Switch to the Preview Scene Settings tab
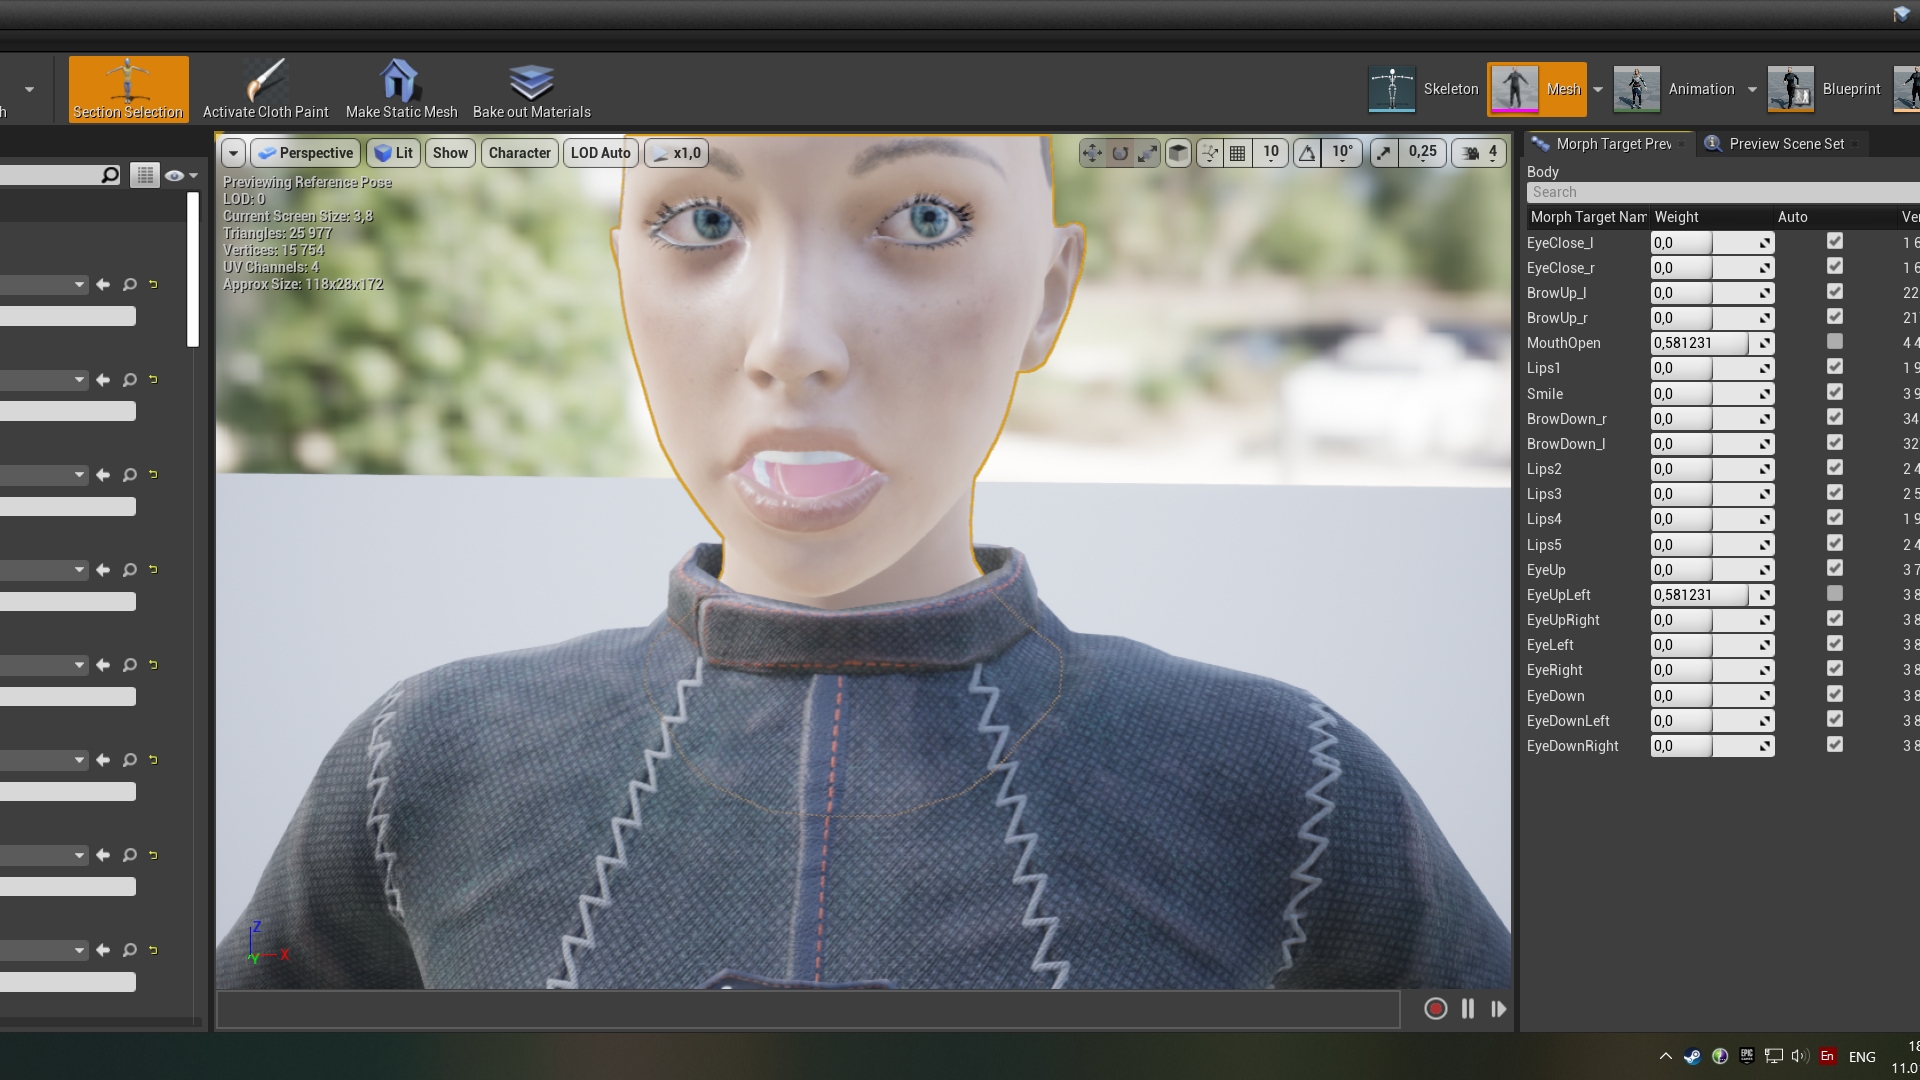This screenshot has width=1920, height=1080. coord(1784,144)
